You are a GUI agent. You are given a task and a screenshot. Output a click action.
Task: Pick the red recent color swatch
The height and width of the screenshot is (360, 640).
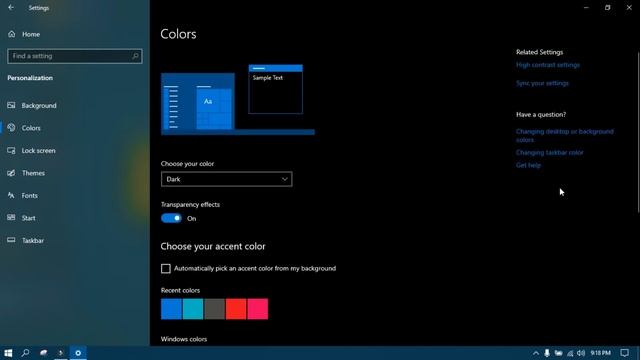pyautogui.click(x=236, y=309)
